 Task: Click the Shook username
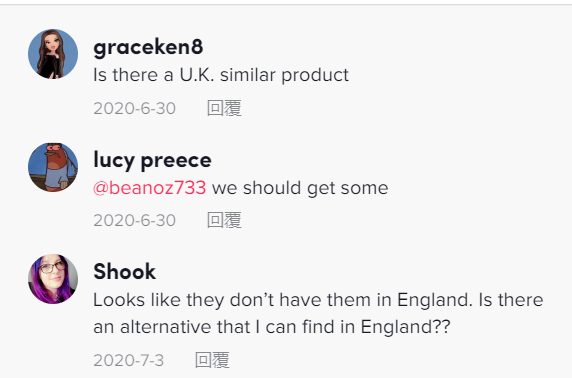125,272
